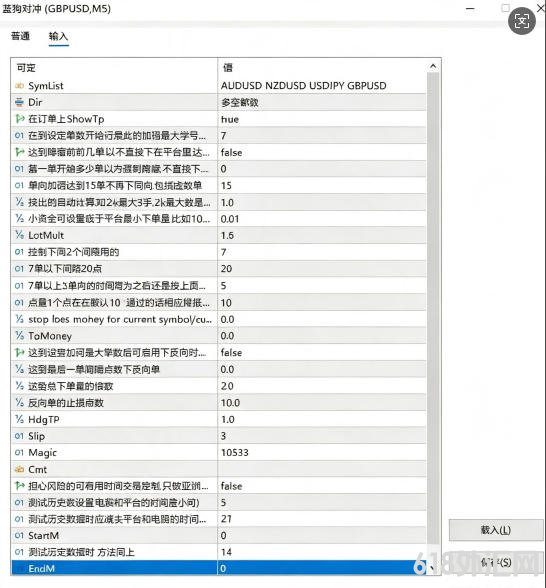Select the highlighted EndM row
Screen dimensions: 546x588
pos(219,568)
